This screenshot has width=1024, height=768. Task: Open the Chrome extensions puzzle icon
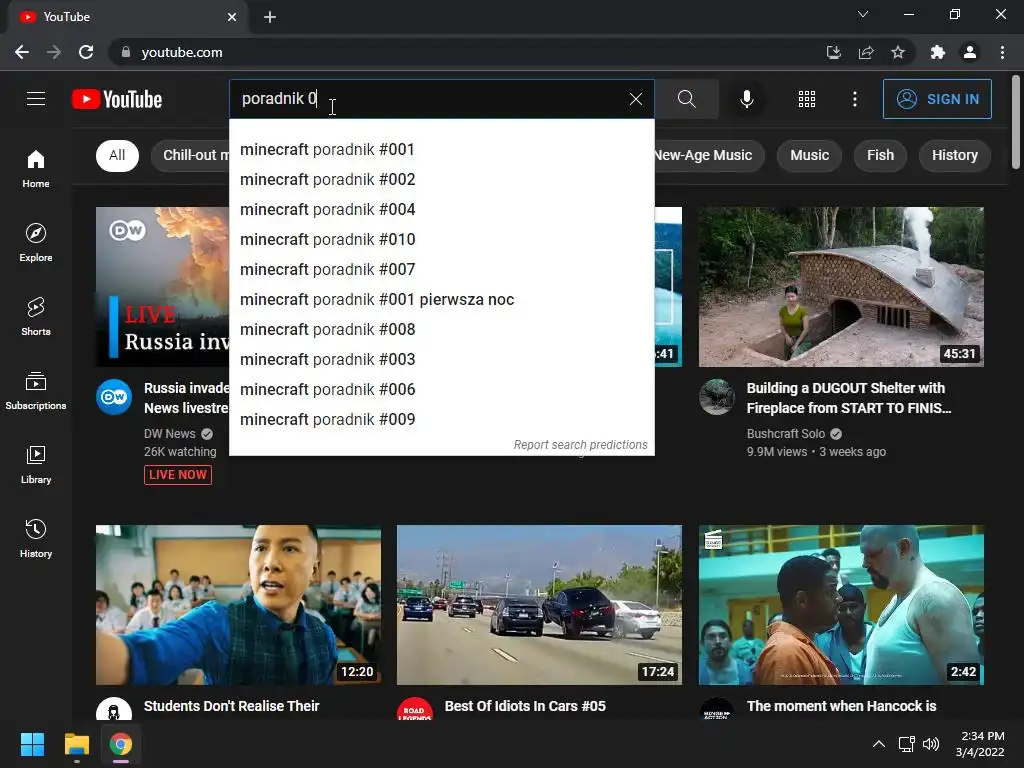[938, 52]
